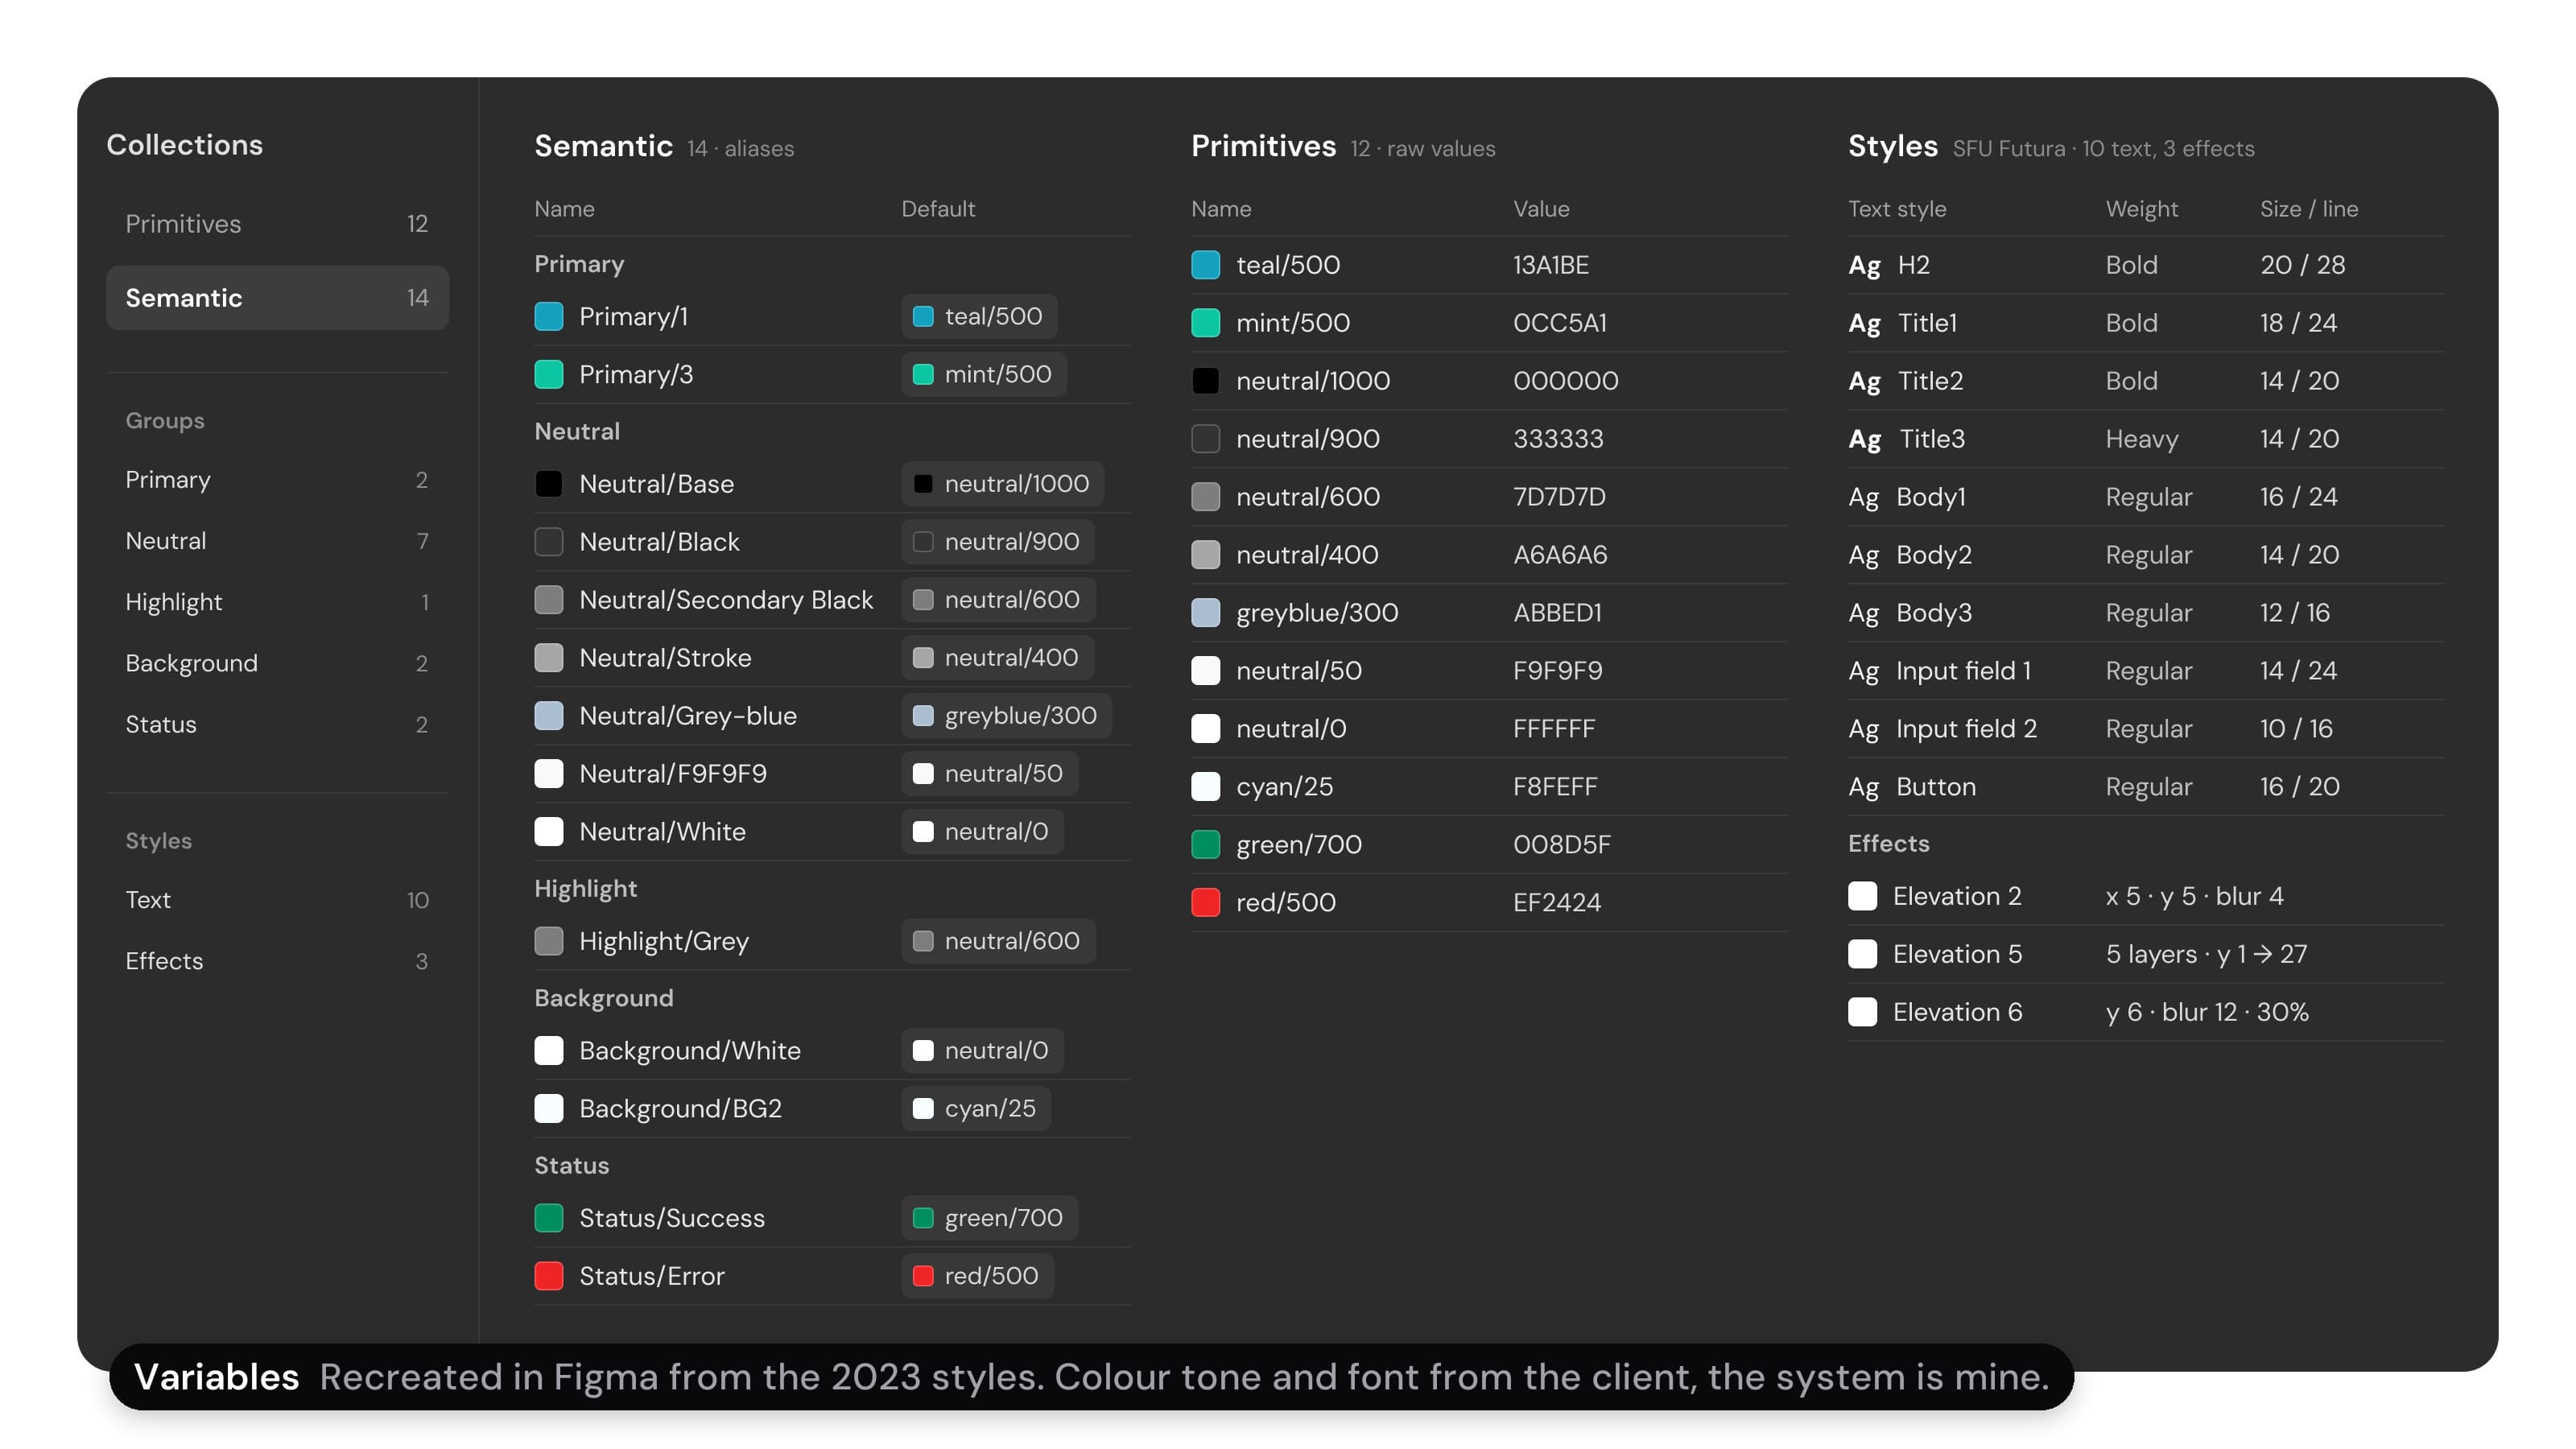Open the Primary group in sidebar
2576x1449 pixels.
(277, 480)
